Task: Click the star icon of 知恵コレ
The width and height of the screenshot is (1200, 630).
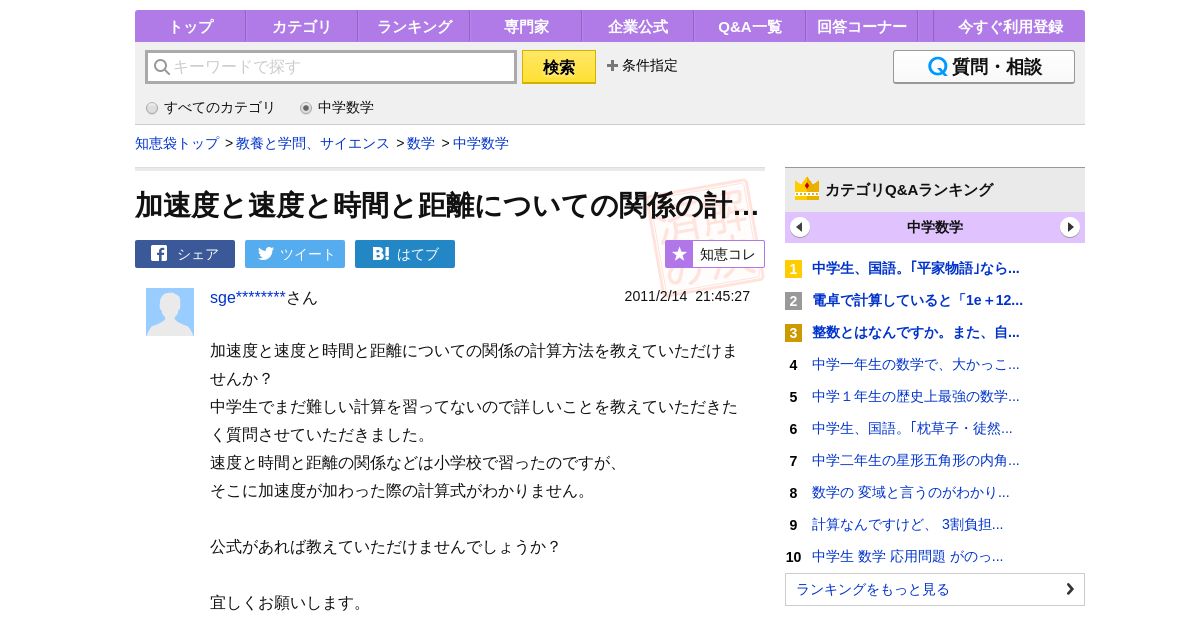Action: (679, 254)
